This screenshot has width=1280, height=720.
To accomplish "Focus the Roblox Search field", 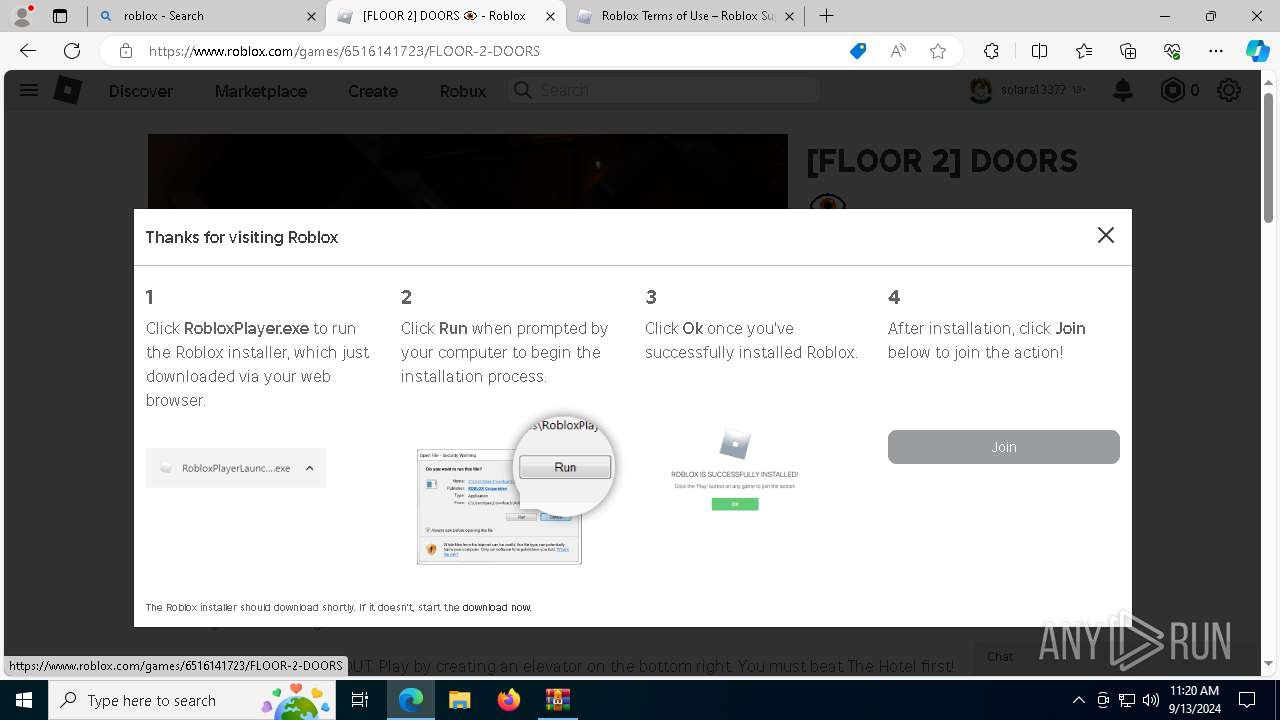I will [664, 90].
